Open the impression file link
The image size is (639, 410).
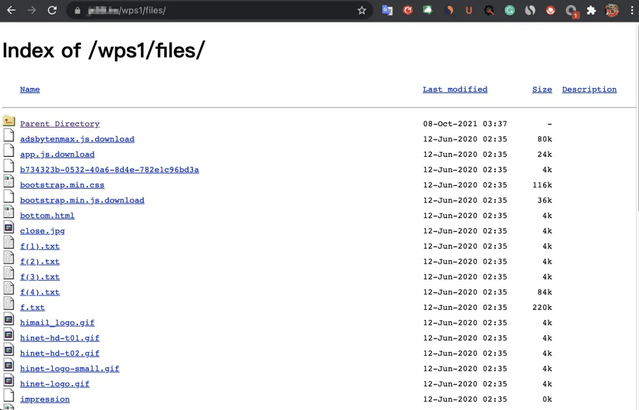point(44,399)
